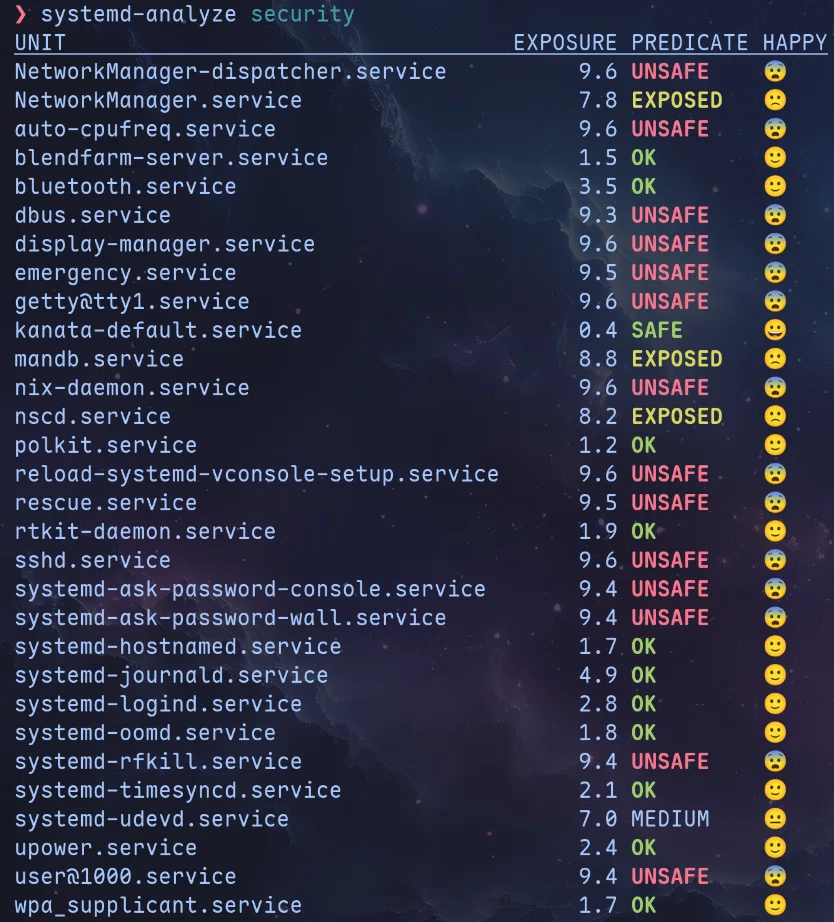
Task: Click the scared emoji on sshd.service row
Action: tap(775, 560)
